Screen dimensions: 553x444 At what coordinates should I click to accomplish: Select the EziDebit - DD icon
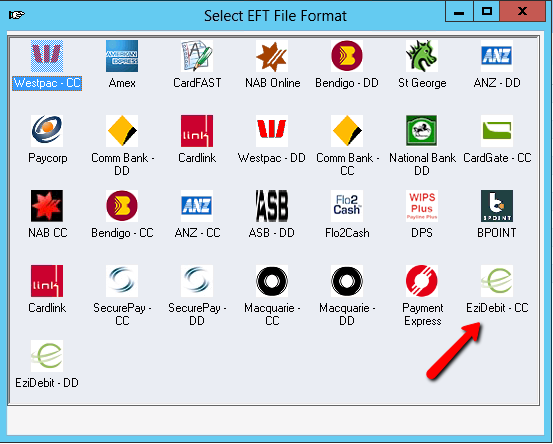(x=47, y=356)
